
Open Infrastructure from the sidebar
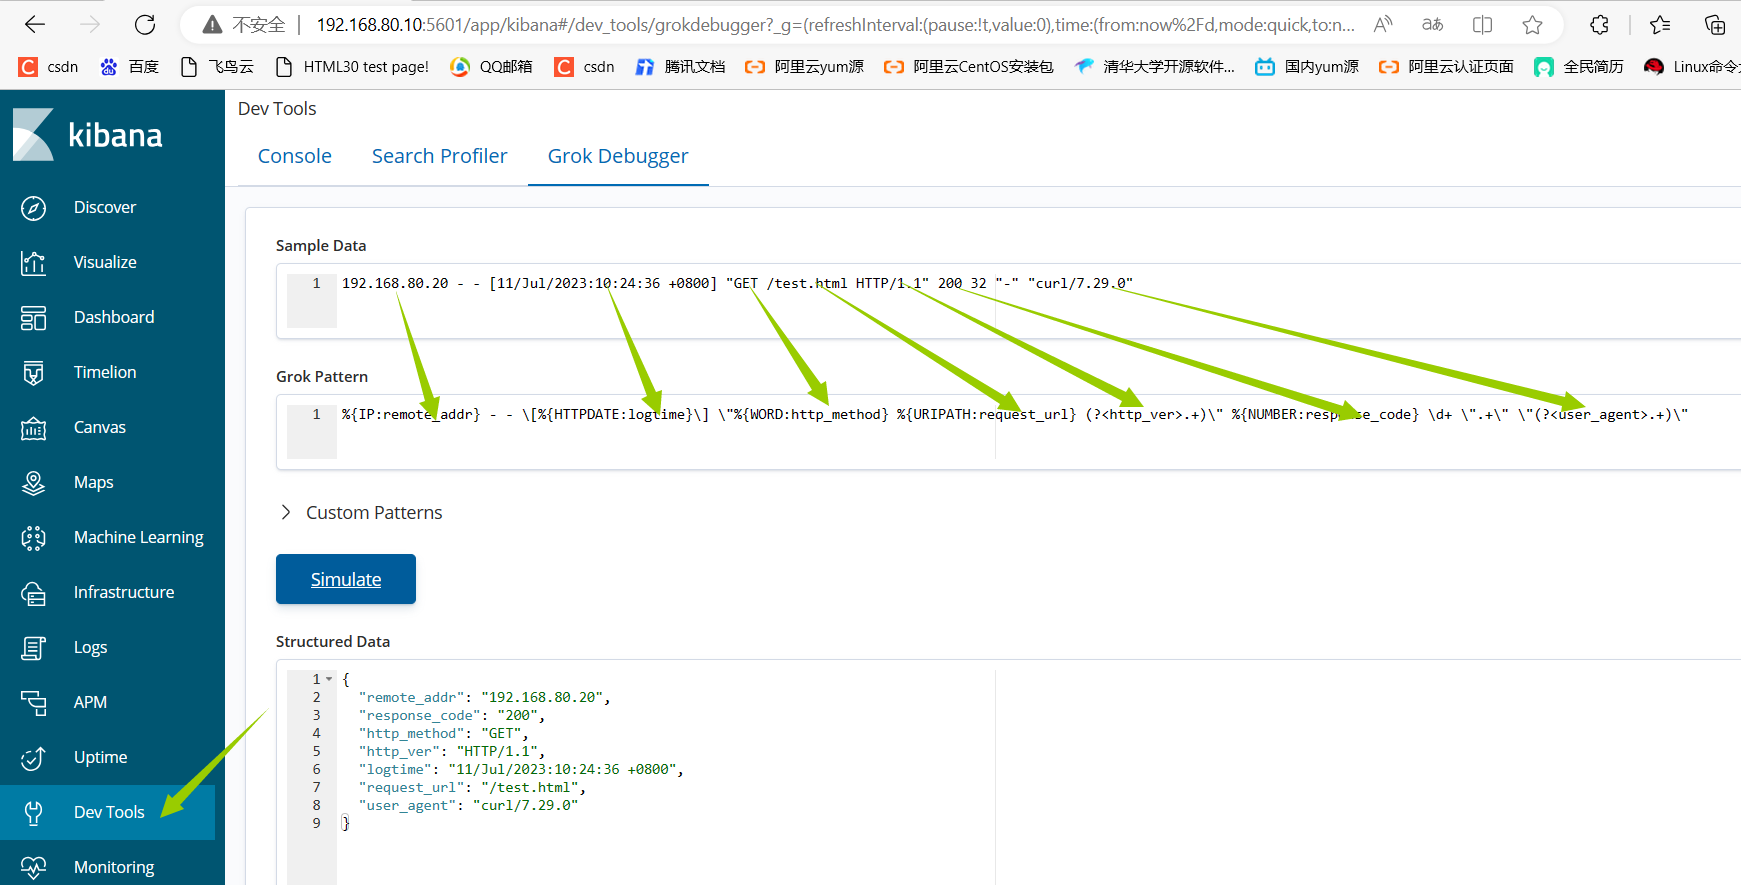pos(124,592)
